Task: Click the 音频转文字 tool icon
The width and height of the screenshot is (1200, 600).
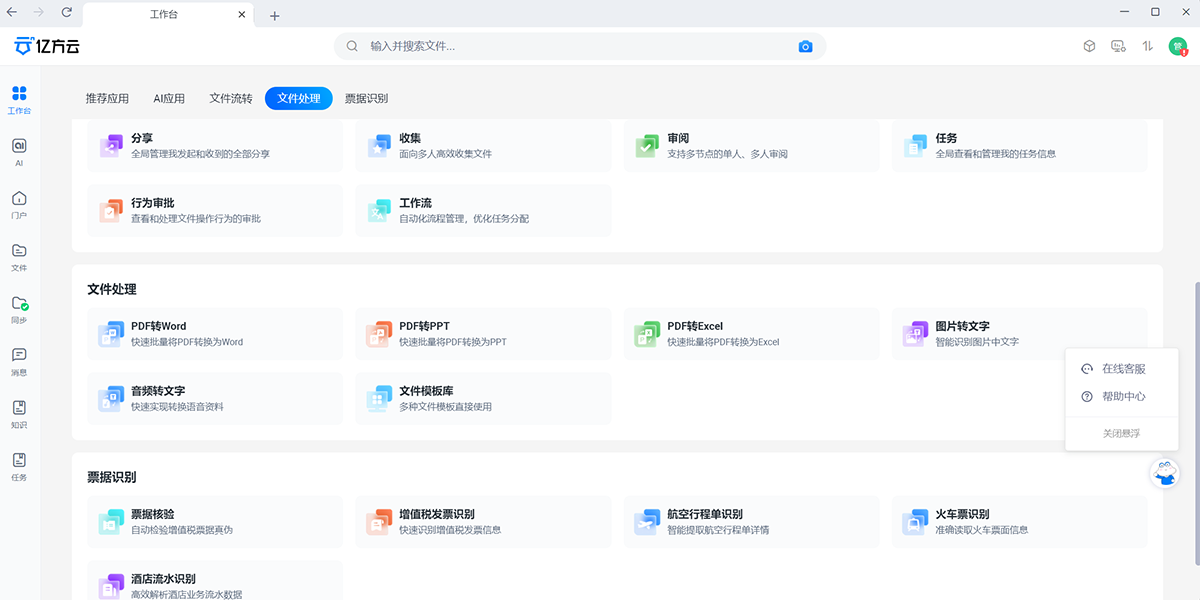Action: click(x=111, y=397)
